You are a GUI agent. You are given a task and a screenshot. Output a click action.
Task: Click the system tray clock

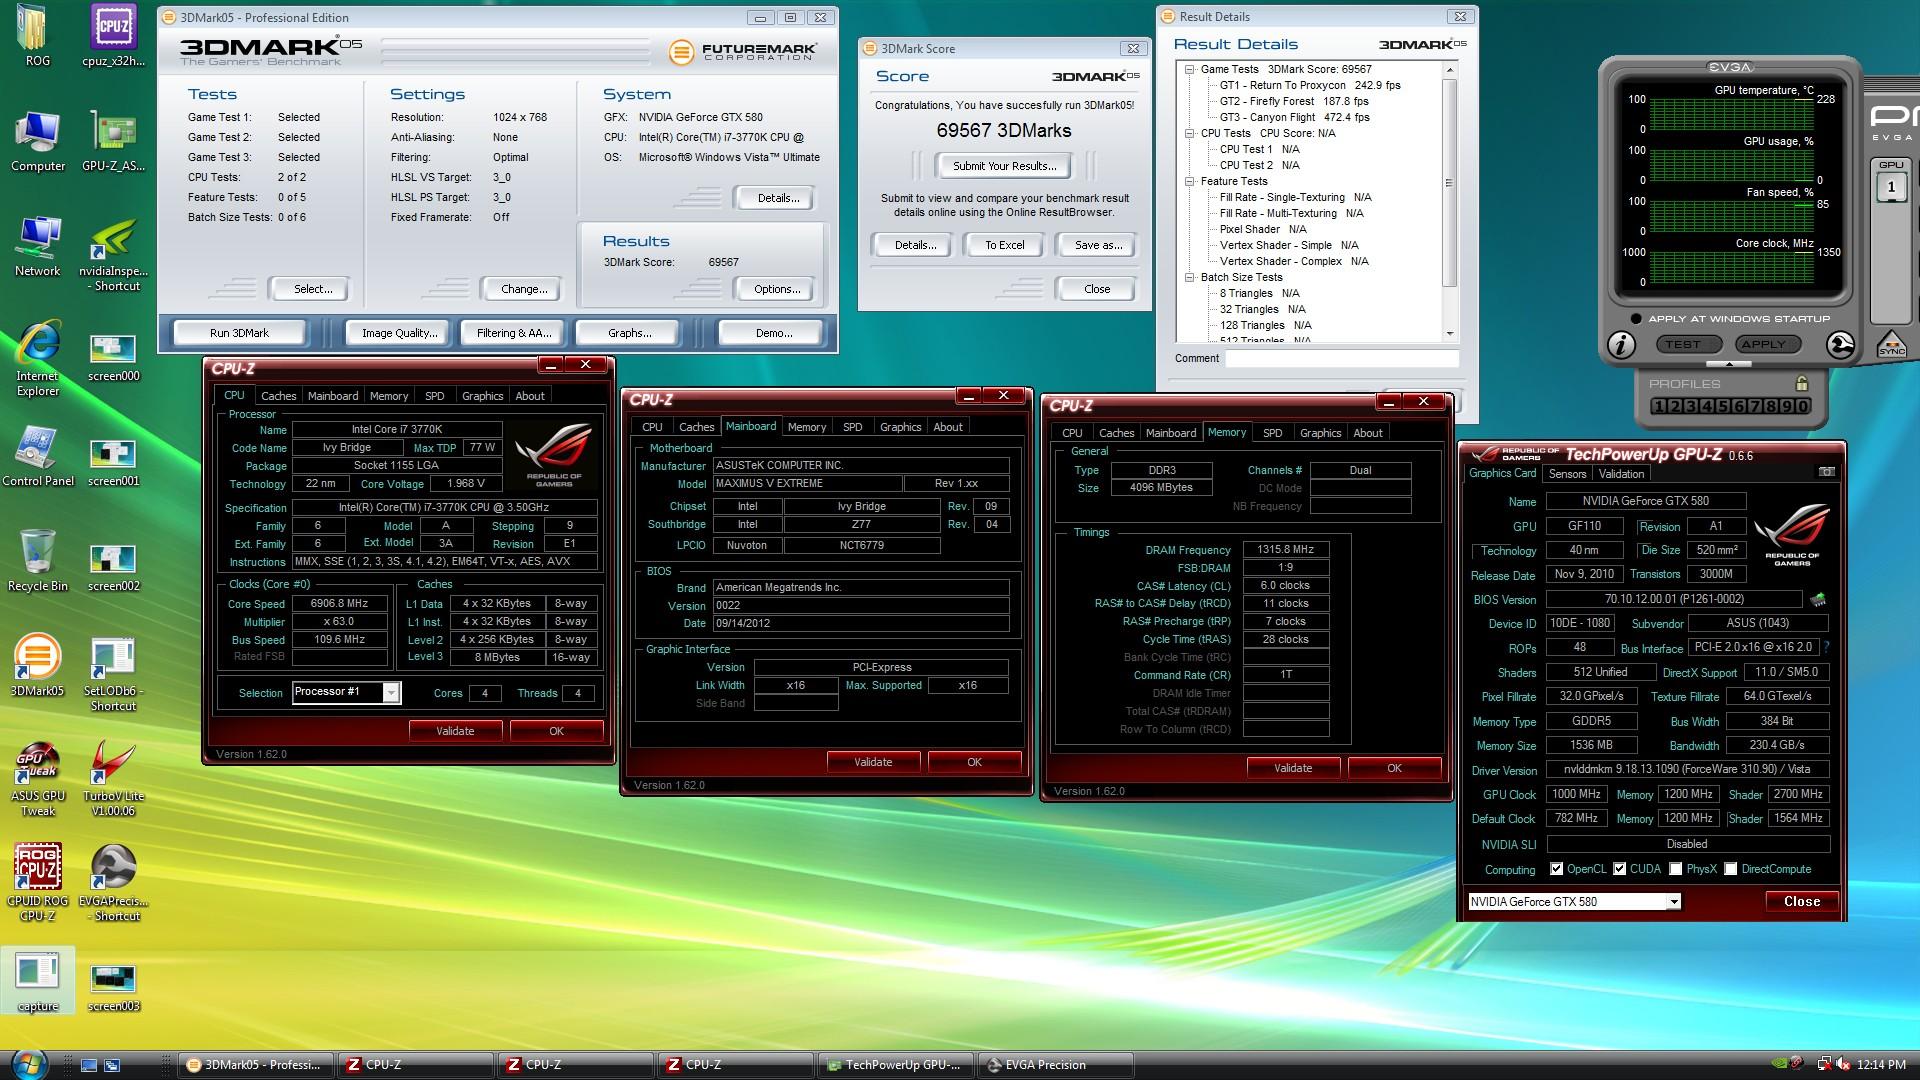1881,1065
